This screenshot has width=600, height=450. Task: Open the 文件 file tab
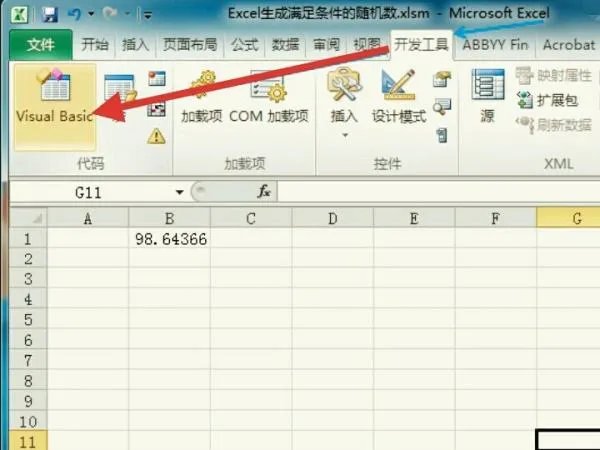[40, 45]
